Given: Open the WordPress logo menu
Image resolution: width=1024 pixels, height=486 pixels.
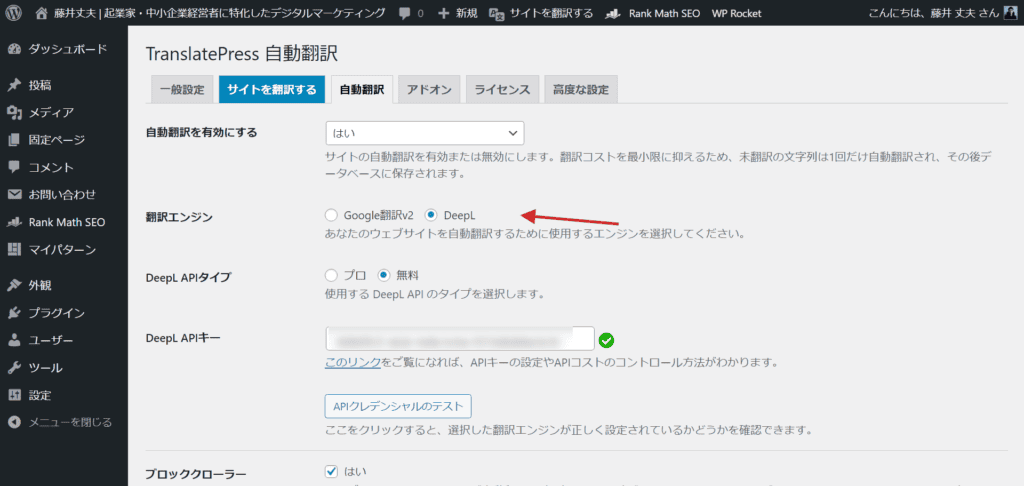Looking at the screenshot, I should [x=13, y=13].
